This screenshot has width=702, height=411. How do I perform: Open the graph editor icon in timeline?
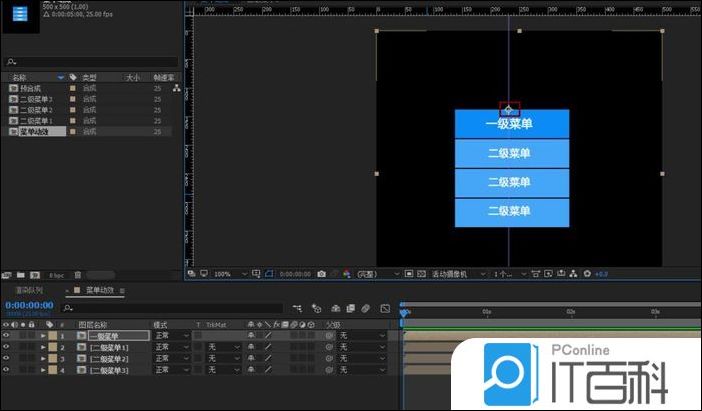coord(385,309)
